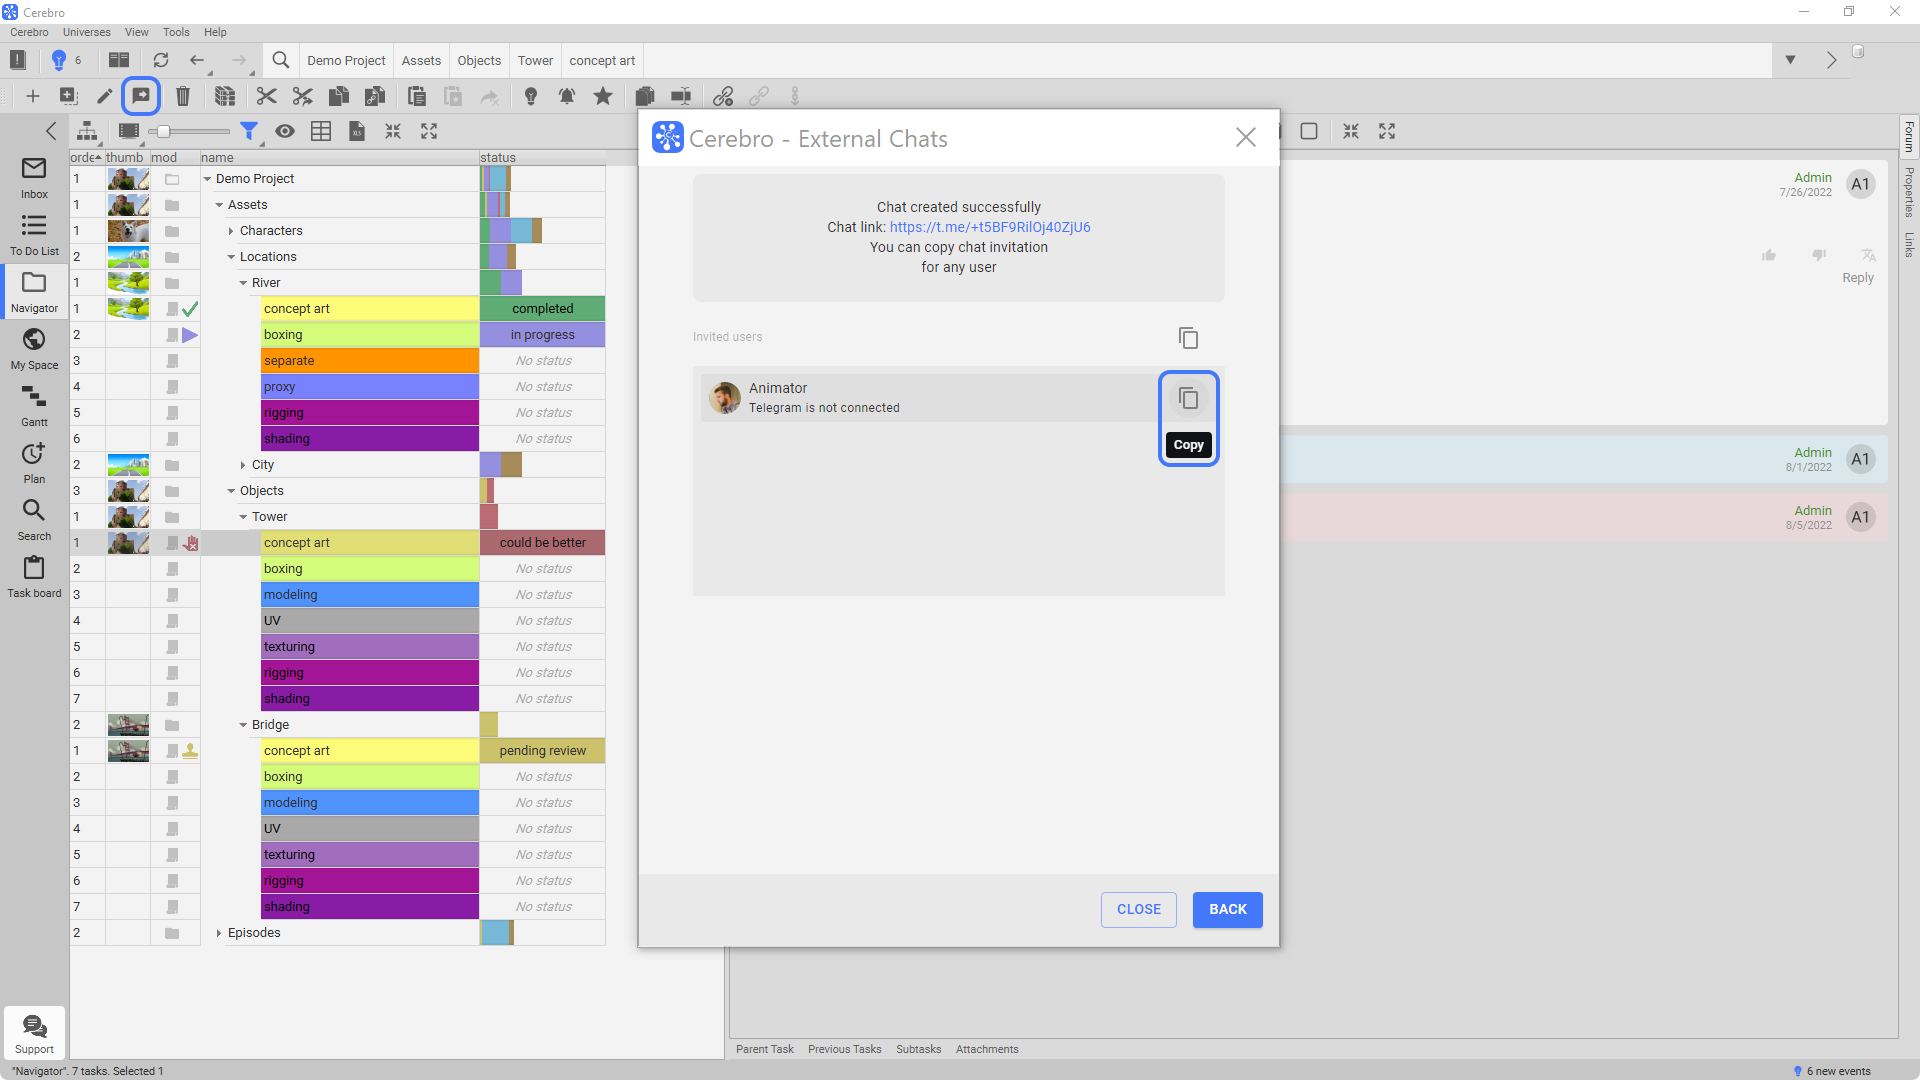Open the Cerebro menu
The height and width of the screenshot is (1080, 1920).
[x=29, y=32]
